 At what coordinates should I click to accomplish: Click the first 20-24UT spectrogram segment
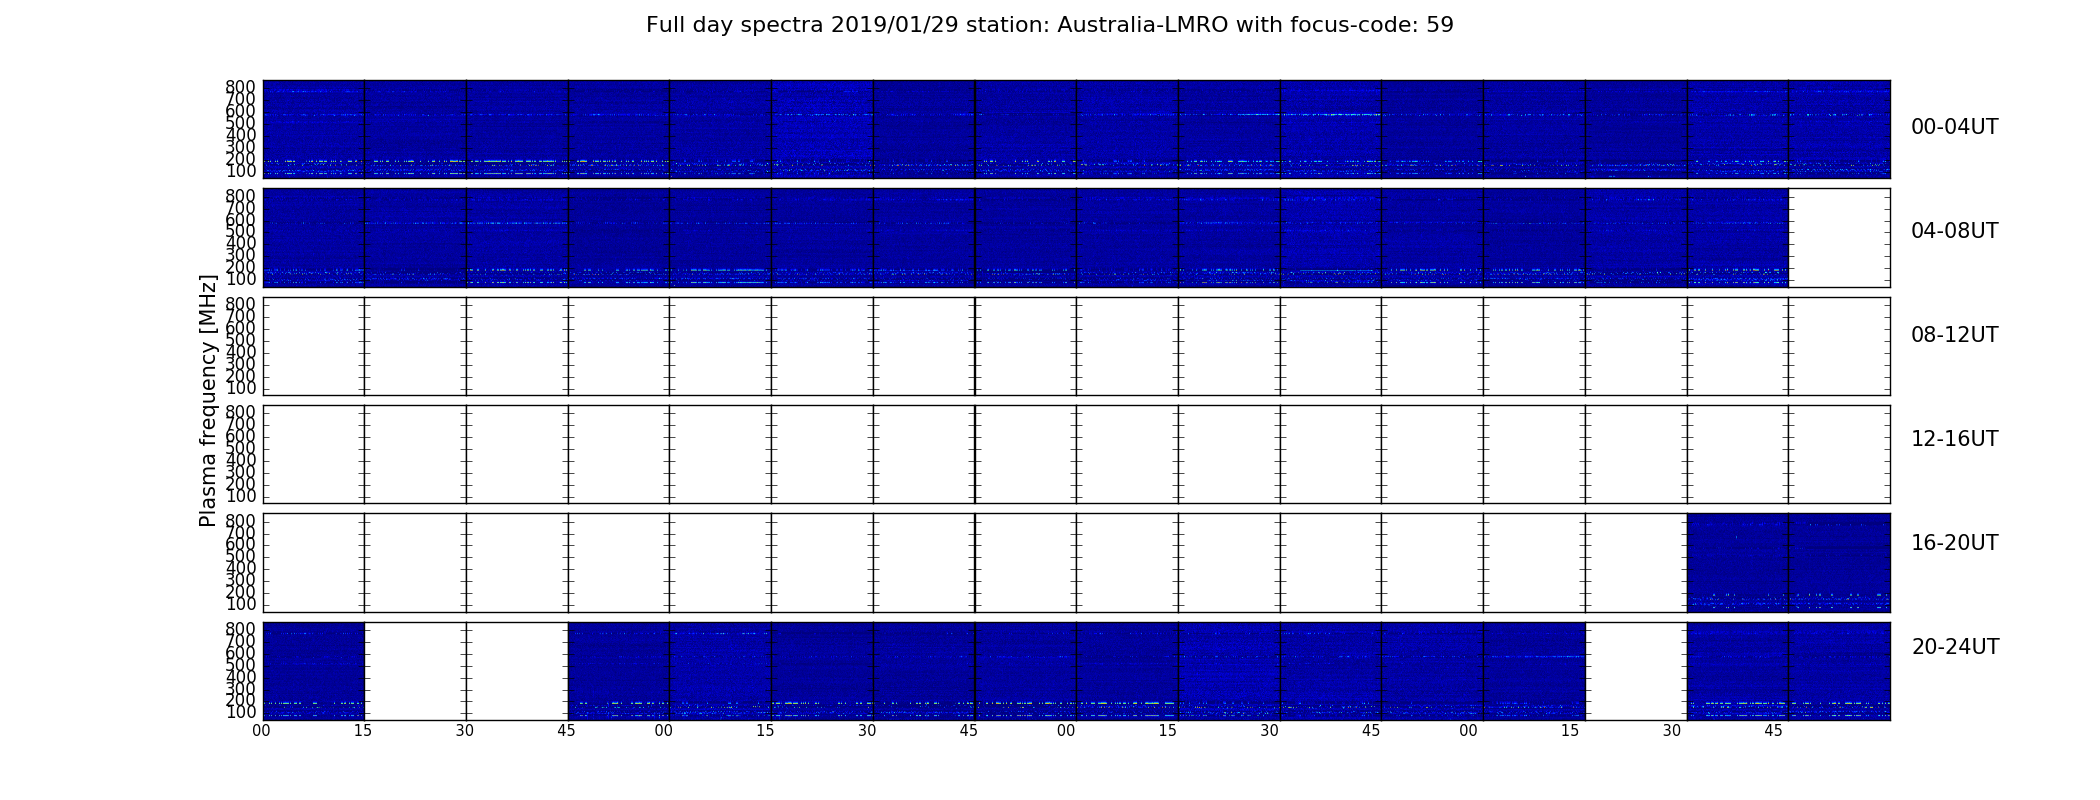coord(313,671)
